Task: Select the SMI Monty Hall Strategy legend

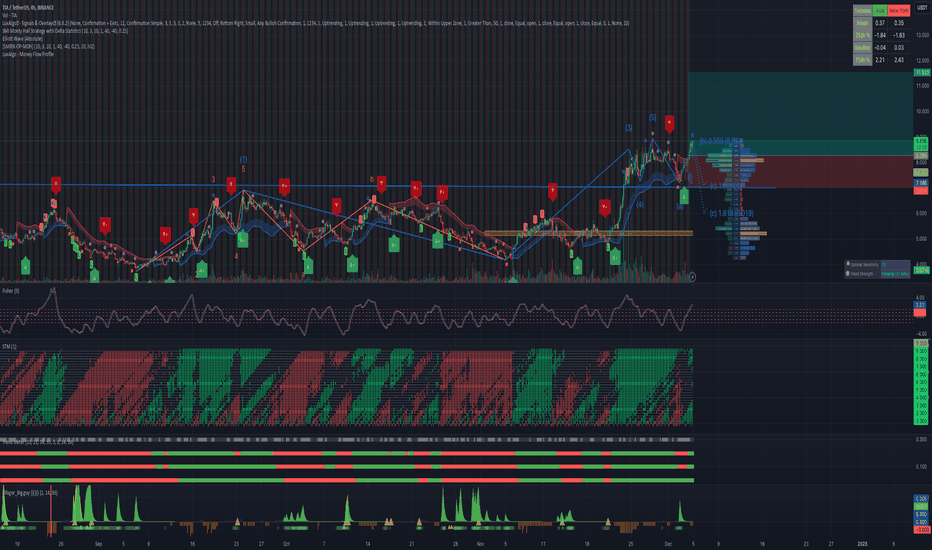Action: tap(65, 31)
